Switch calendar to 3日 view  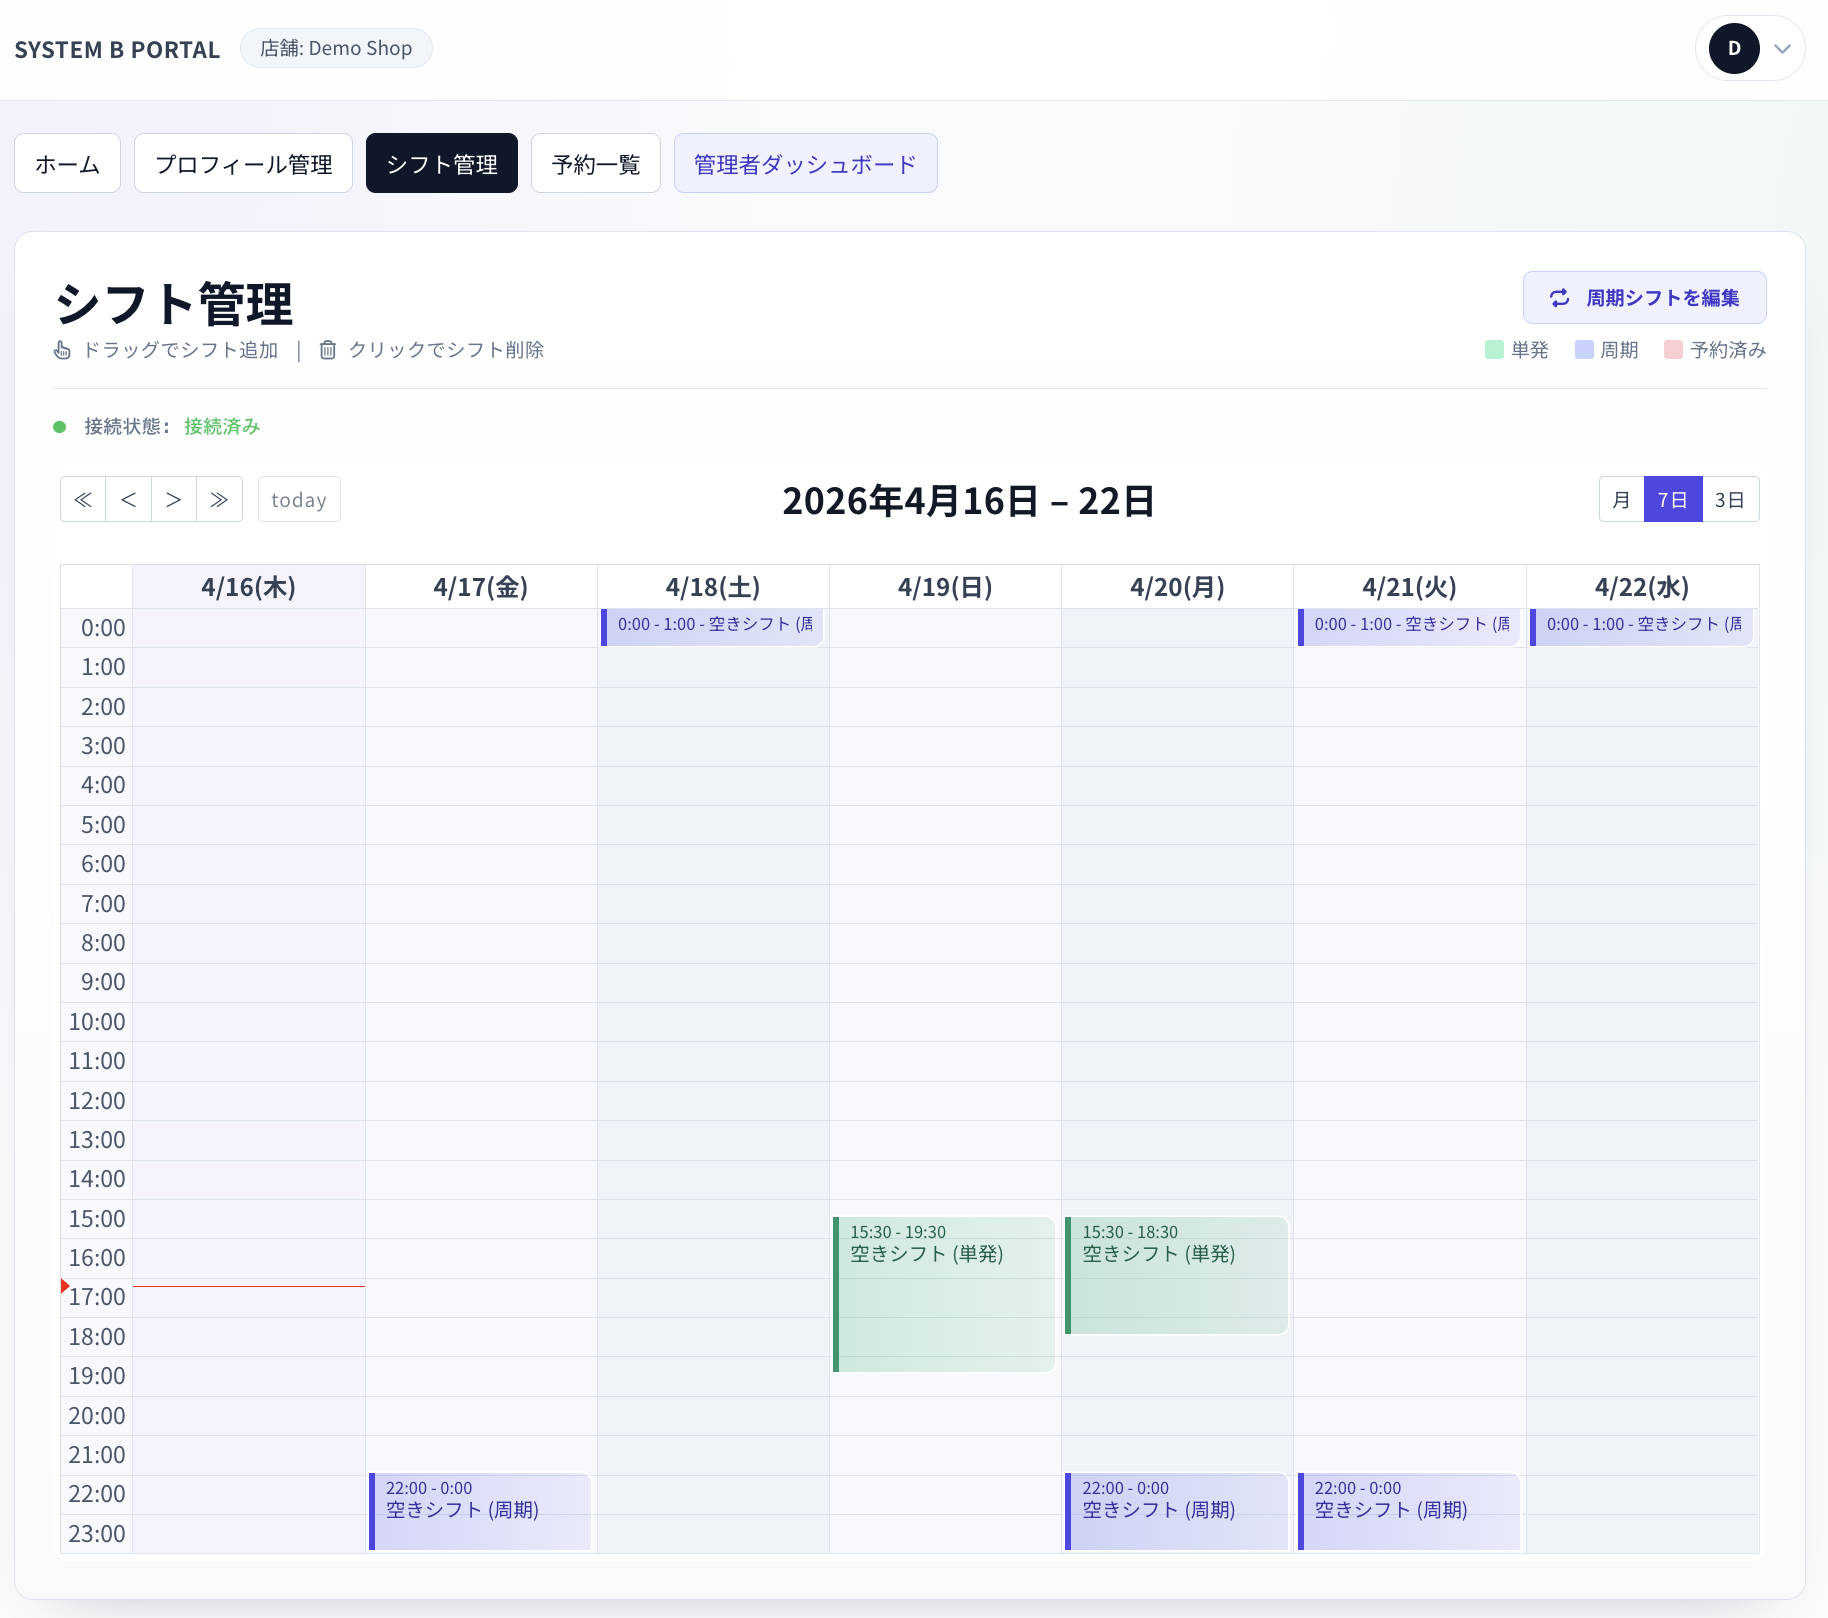click(x=1729, y=499)
